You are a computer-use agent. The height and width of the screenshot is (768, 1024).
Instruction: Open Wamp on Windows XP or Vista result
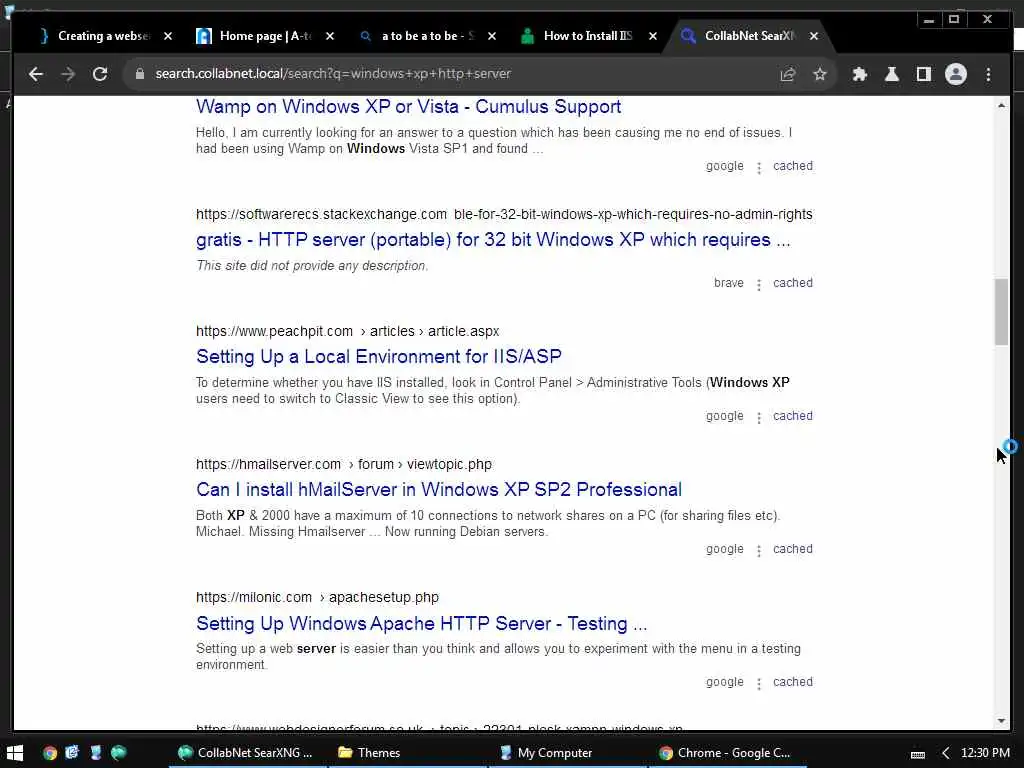tap(408, 106)
